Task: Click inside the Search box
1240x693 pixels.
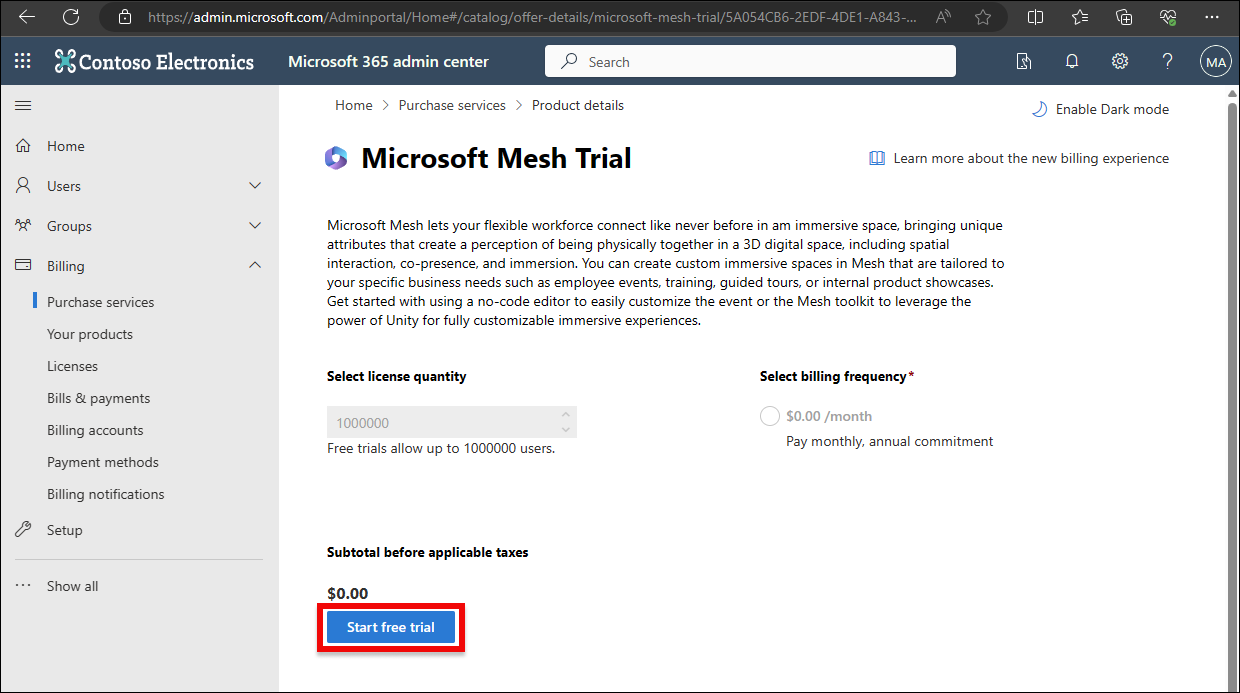Action: 750,61
